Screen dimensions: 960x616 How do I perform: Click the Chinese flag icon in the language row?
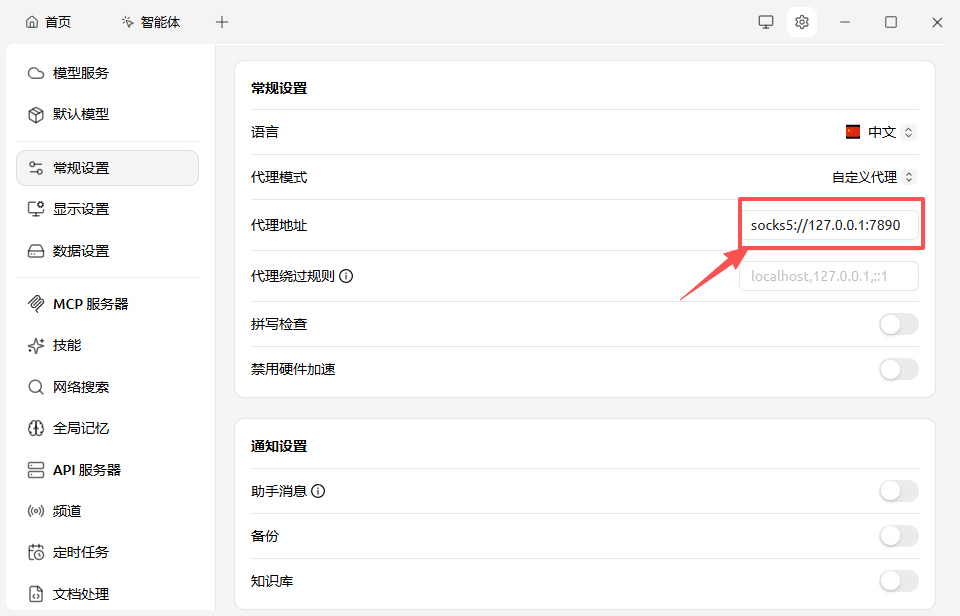[x=853, y=132]
